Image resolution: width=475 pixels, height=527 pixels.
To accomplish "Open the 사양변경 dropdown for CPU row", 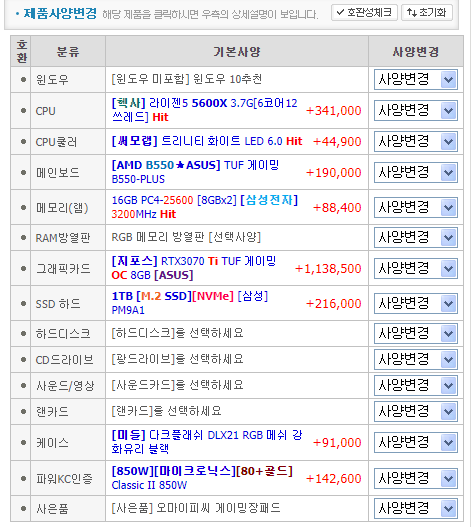I will [x=415, y=110].
